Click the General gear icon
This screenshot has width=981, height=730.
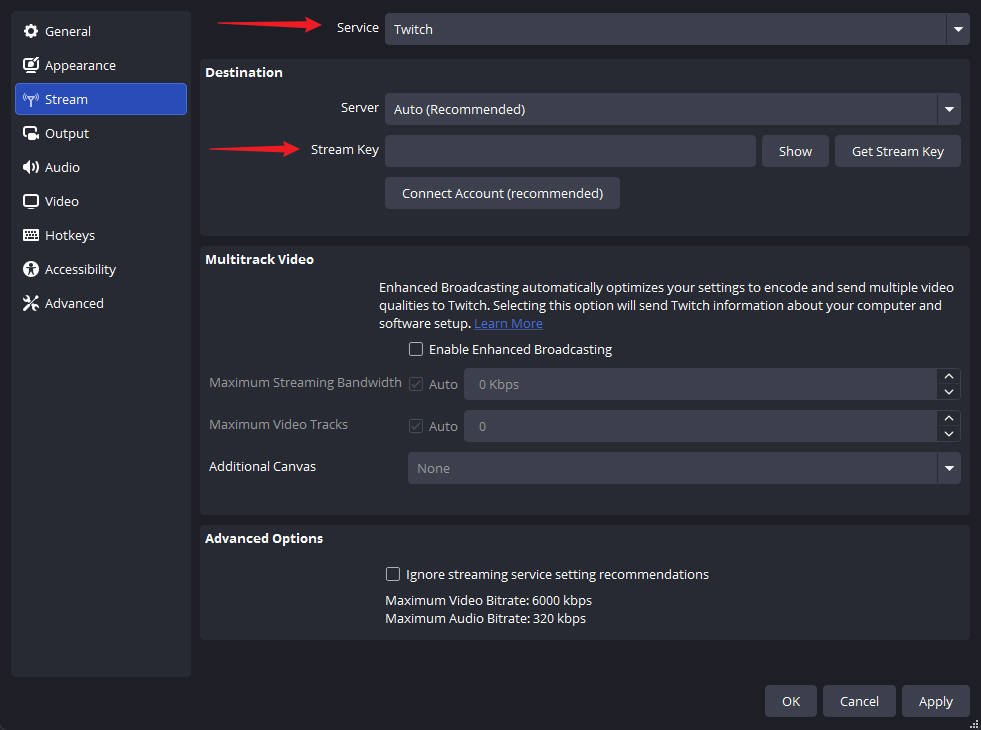(x=31, y=31)
